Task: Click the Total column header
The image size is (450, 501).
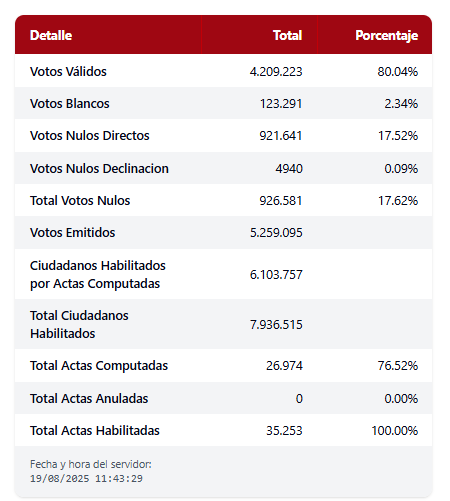Action: [x=287, y=35]
